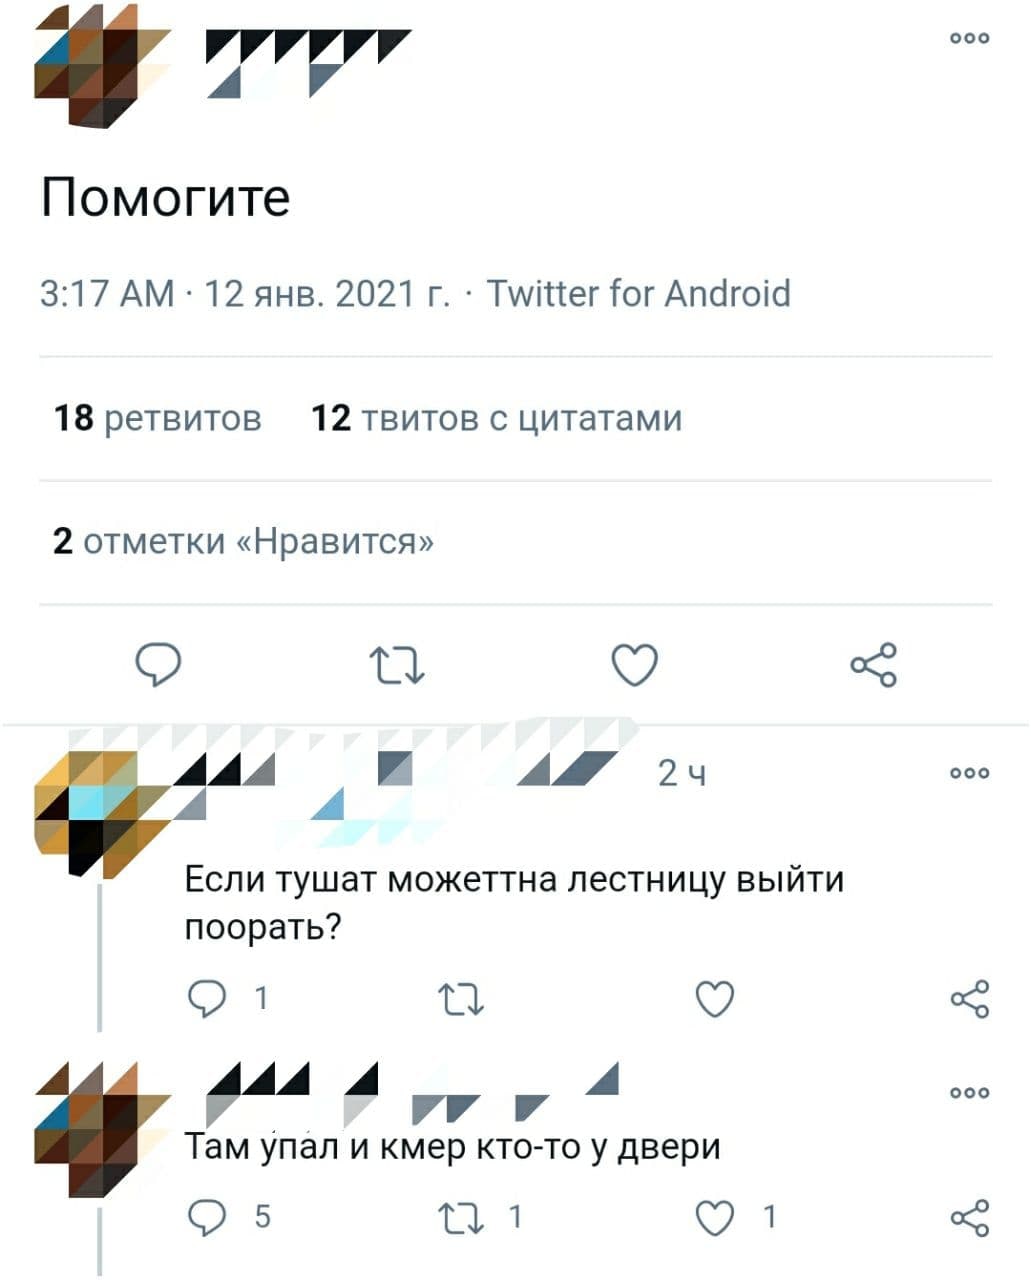This screenshot has height=1280, width=1031.
Task: Open options on the "Там упал" reply
Action: point(970,1093)
